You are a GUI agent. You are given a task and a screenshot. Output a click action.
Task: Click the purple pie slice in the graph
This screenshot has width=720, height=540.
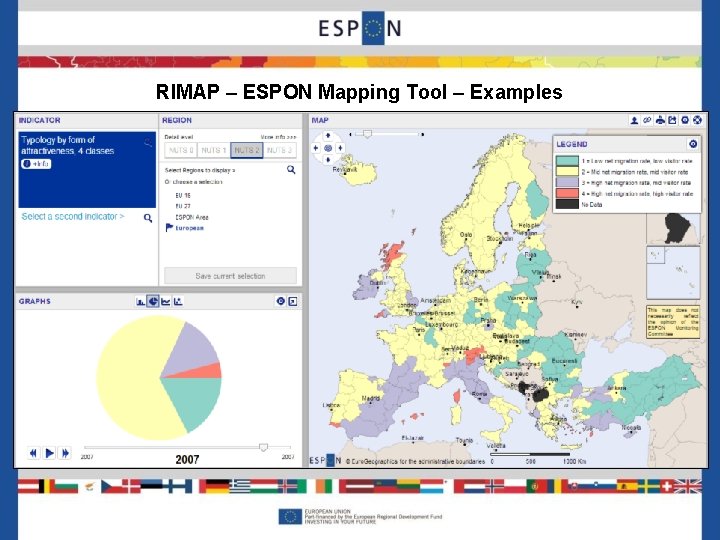[193, 351]
